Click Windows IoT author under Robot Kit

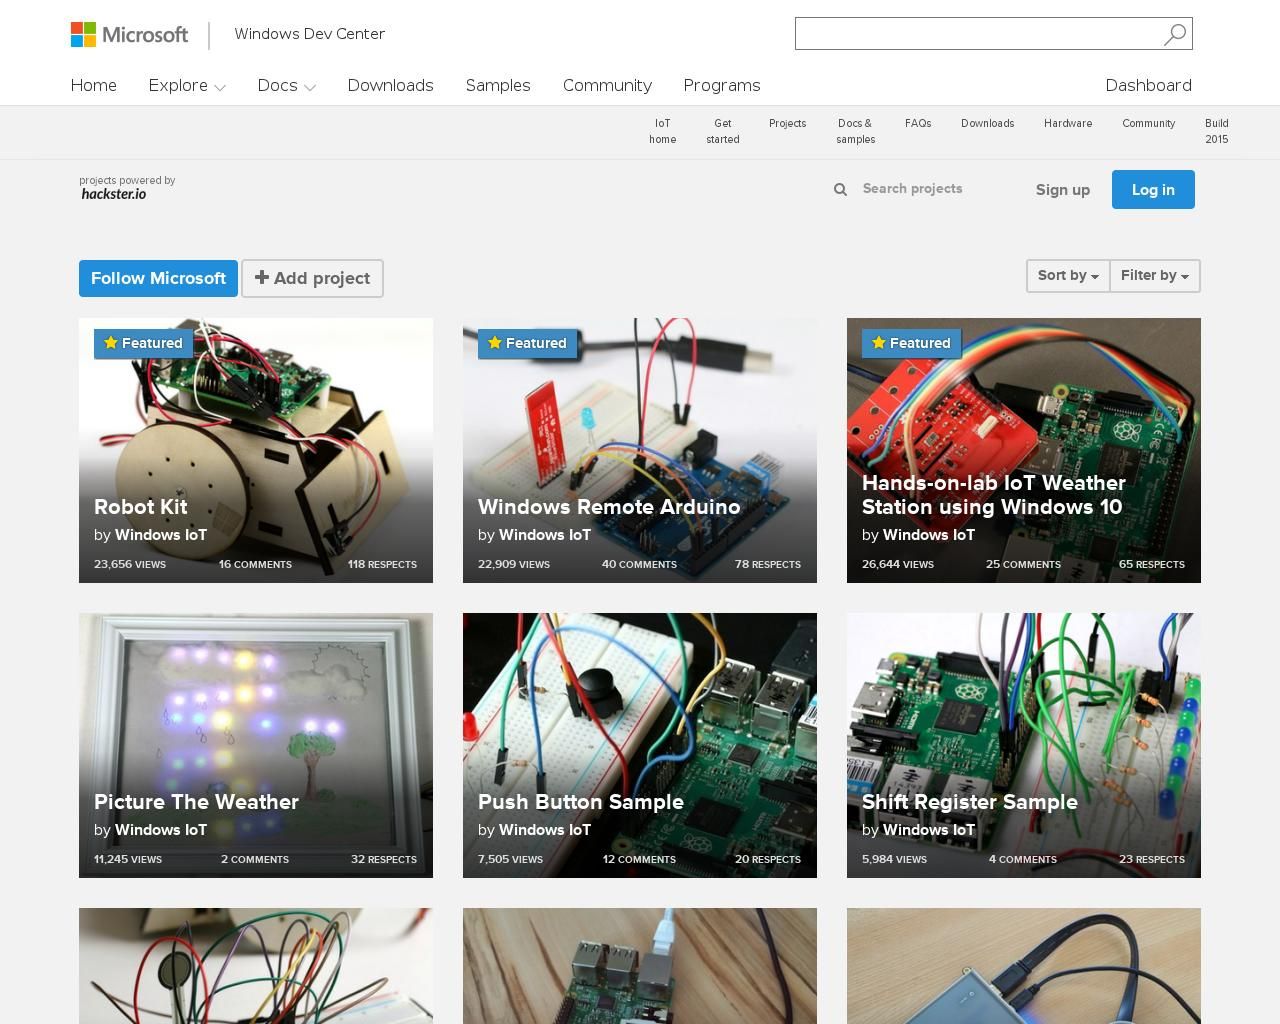click(x=161, y=535)
